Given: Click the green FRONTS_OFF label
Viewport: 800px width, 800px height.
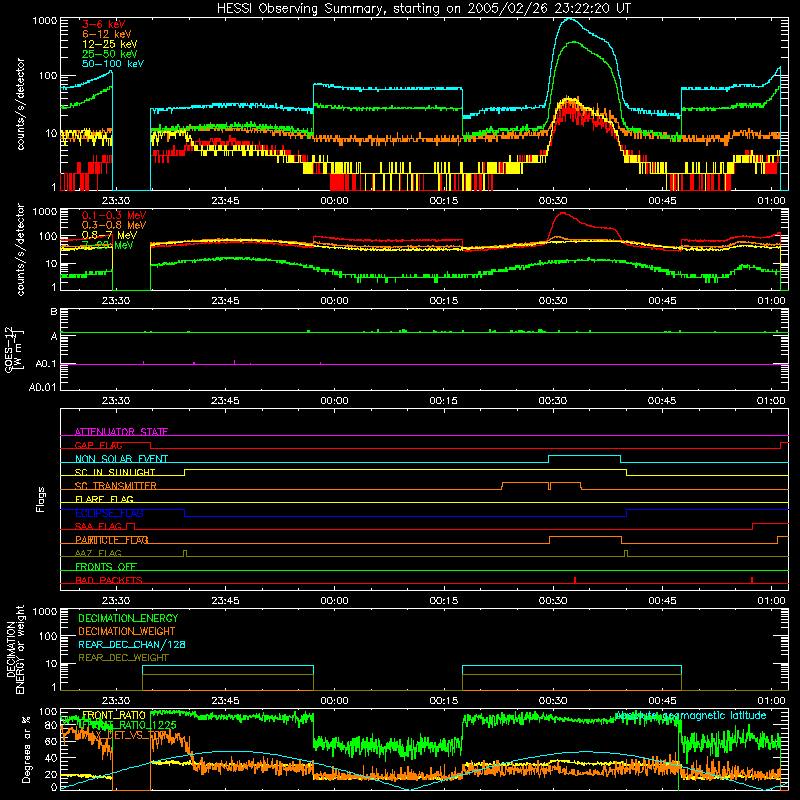Looking at the screenshot, I should [x=106, y=566].
